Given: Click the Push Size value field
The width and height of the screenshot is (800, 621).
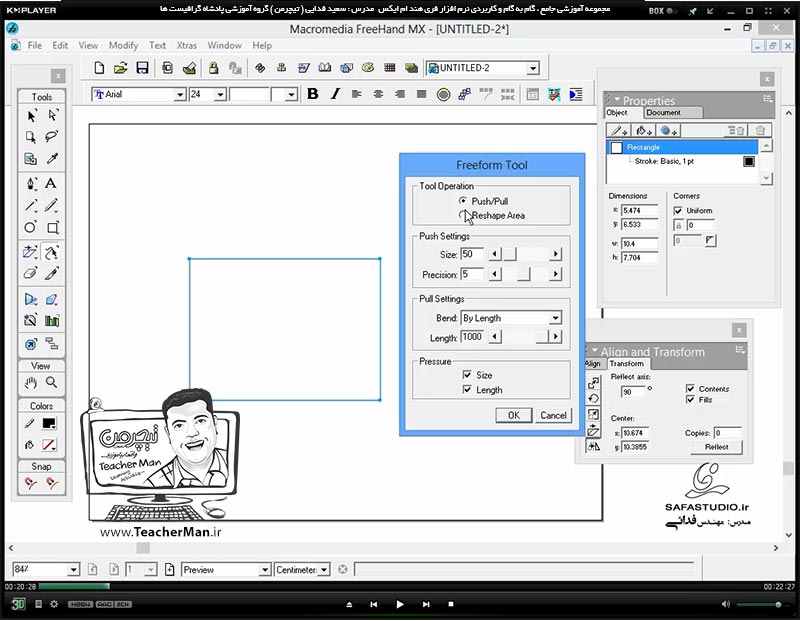Looking at the screenshot, I should (472, 254).
